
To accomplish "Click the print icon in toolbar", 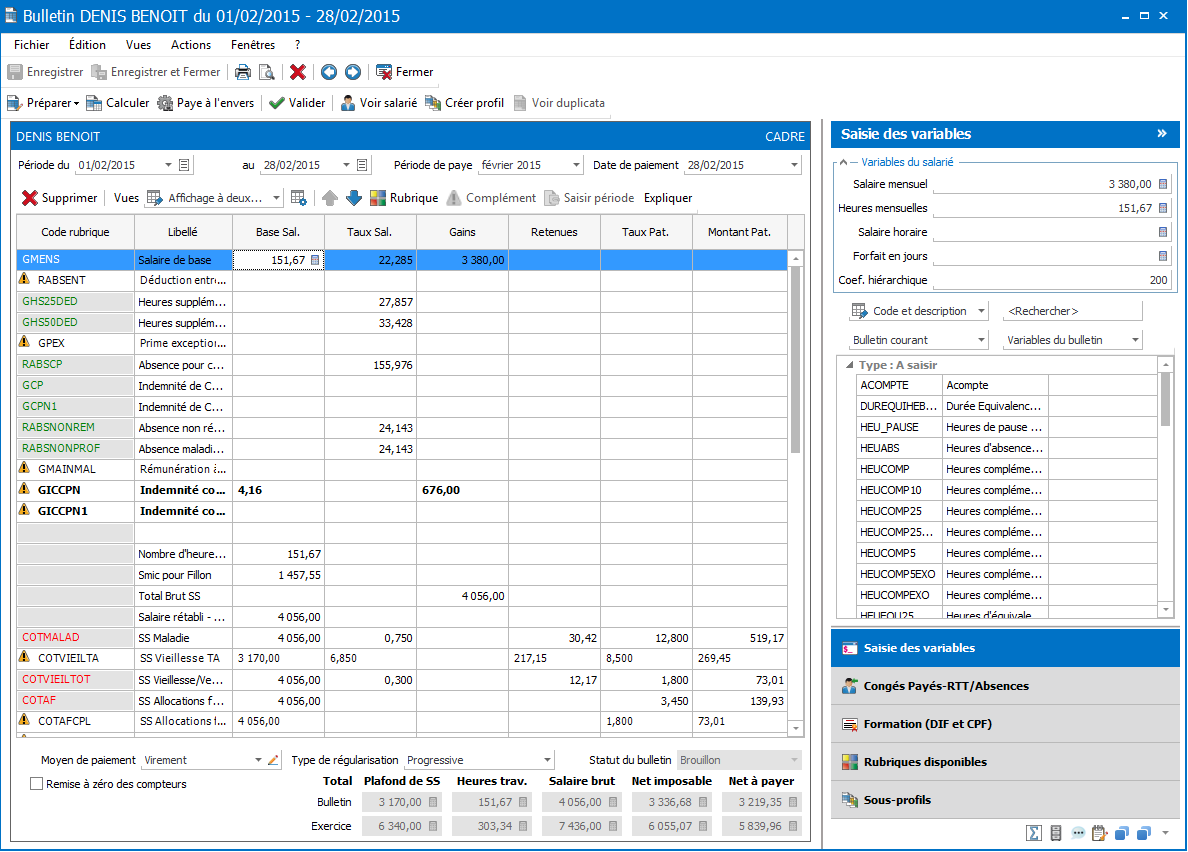I will pos(243,72).
